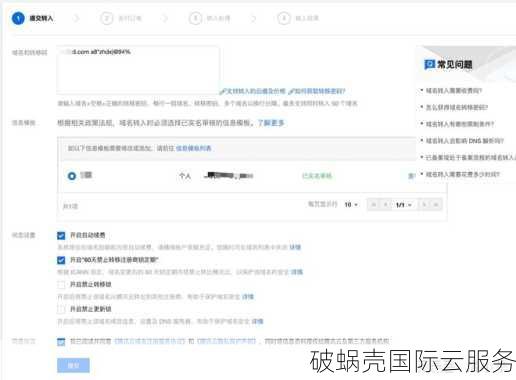Viewport: 516px width, 380px height.
Task: Click the step 3 circle in wizard
Action: (x=195, y=18)
